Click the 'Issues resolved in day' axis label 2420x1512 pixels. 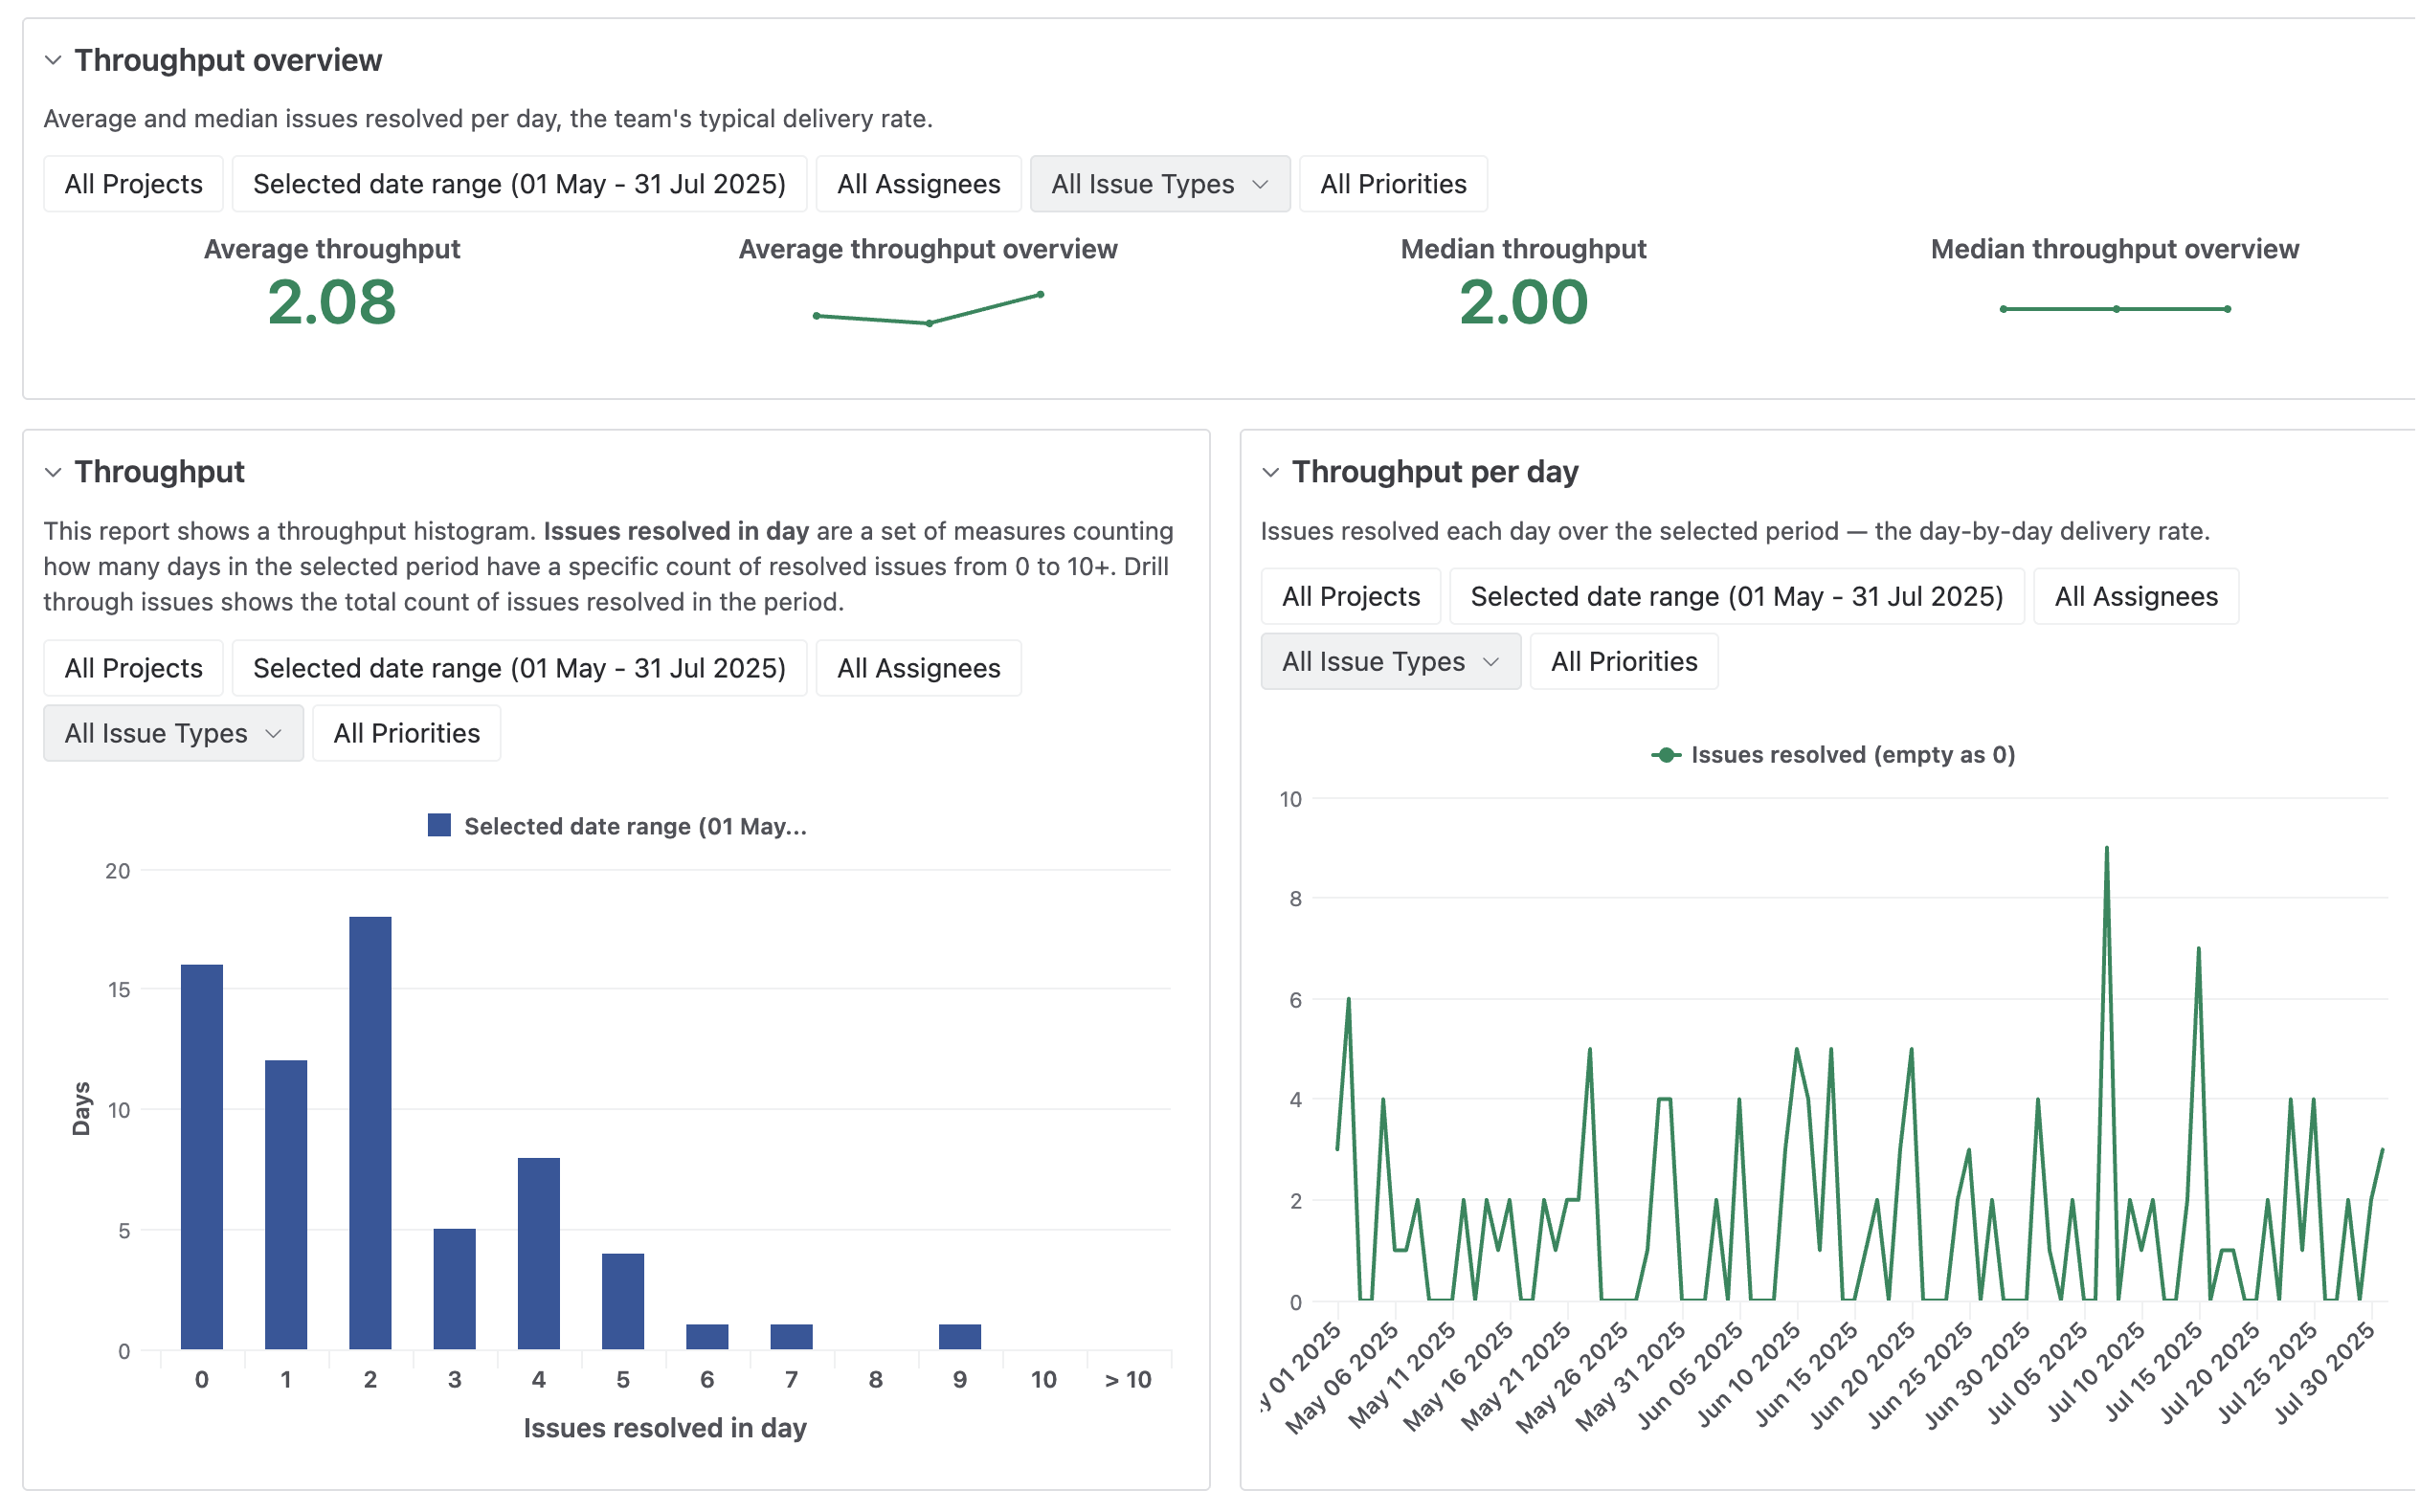665,1428
